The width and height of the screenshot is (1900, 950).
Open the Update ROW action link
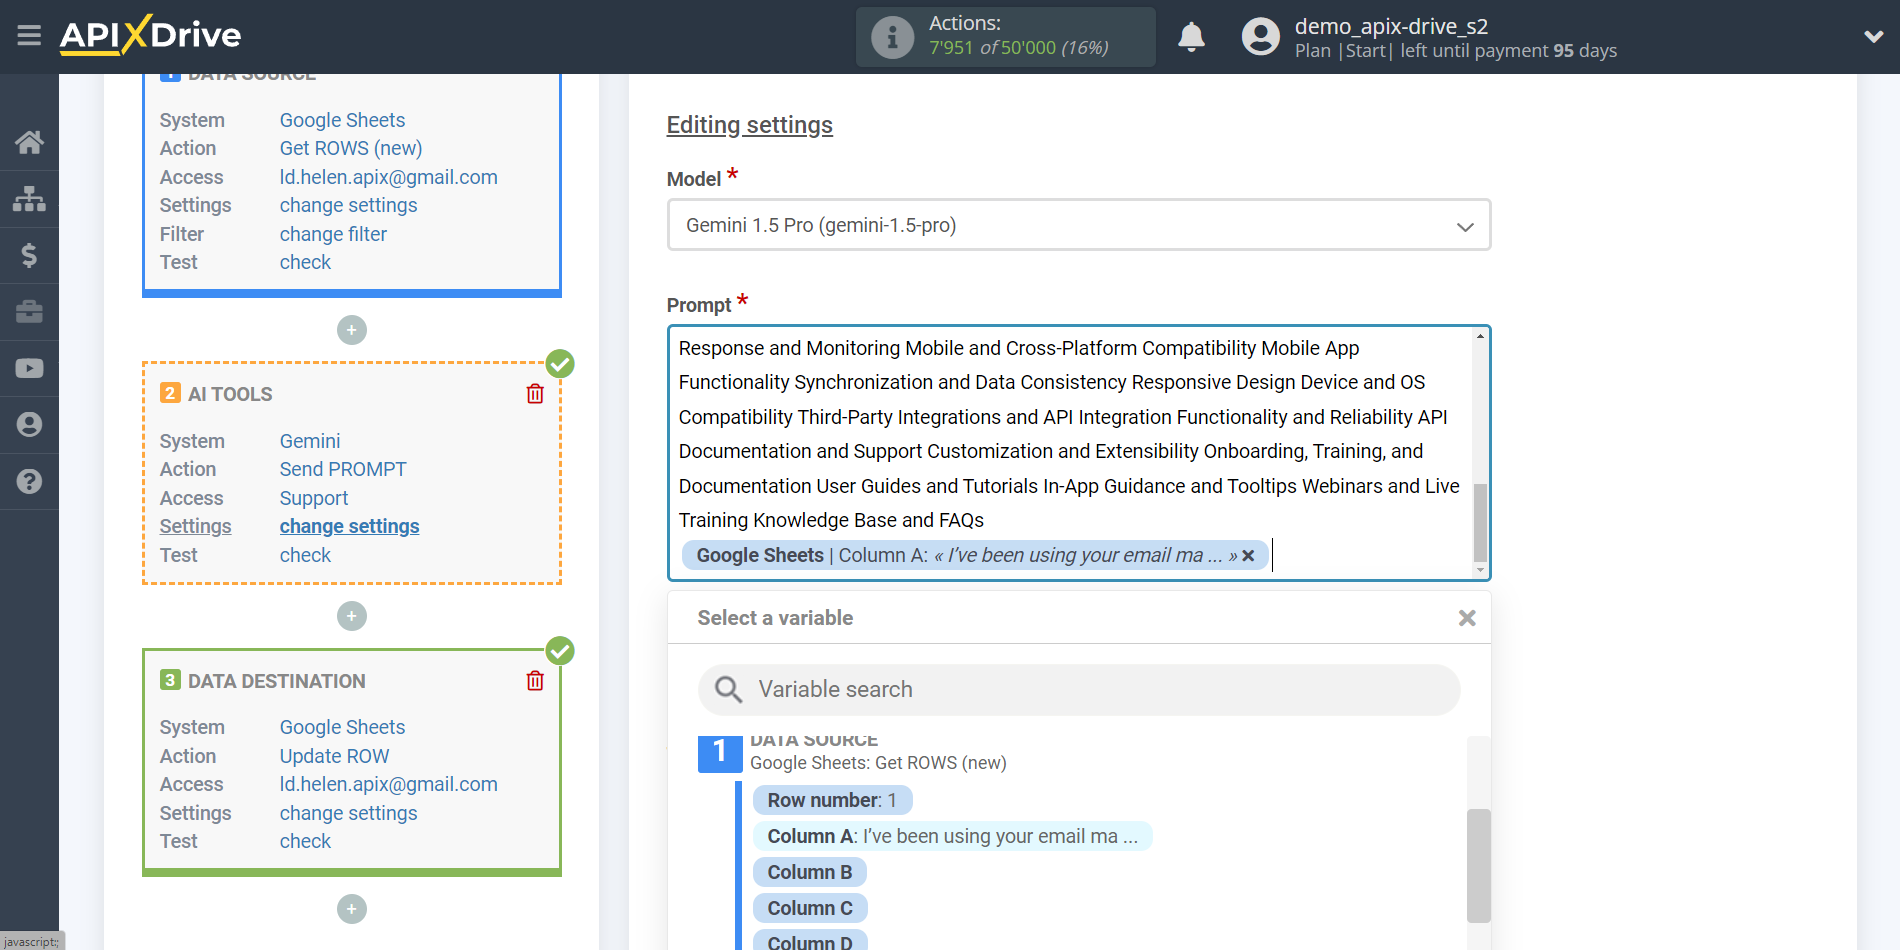[x=334, y=756]
